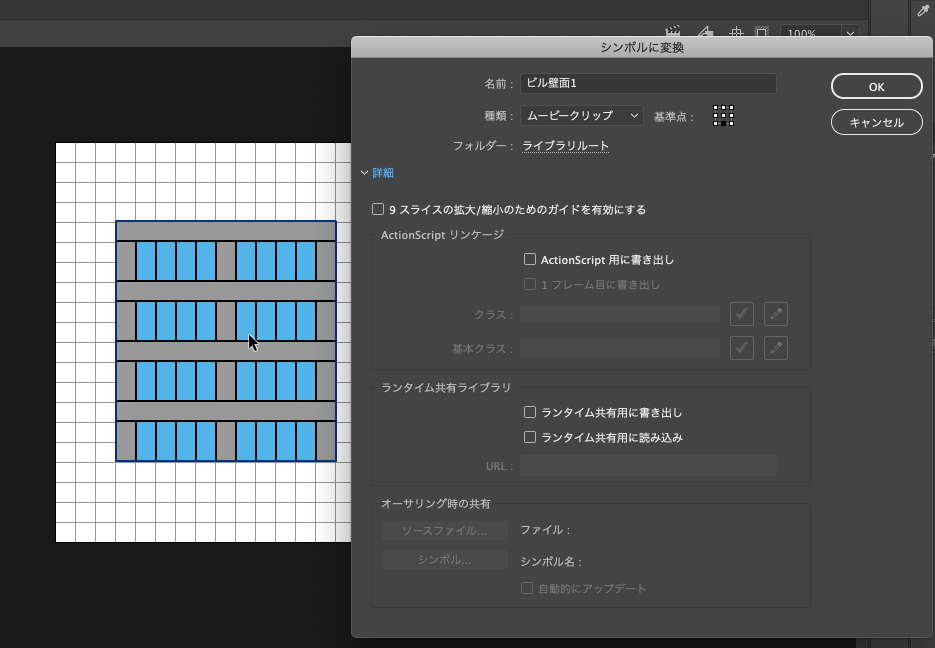Edit クラス definition with pencil icon
The width and height of the screenshot is (935, 648).
[x=776, y=314]
